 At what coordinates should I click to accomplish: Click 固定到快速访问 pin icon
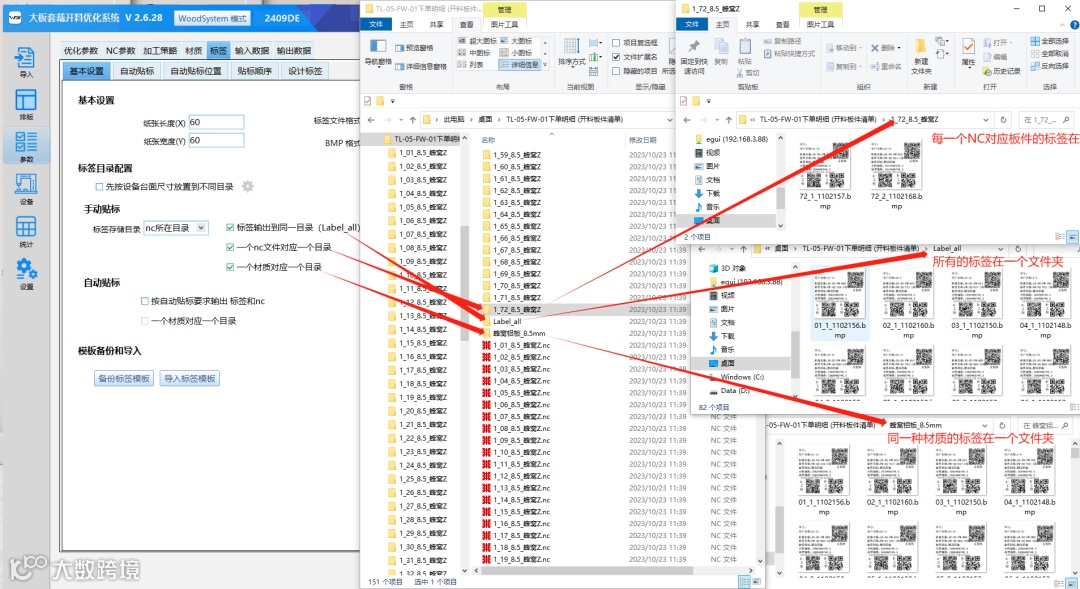[x=694, y=46]
